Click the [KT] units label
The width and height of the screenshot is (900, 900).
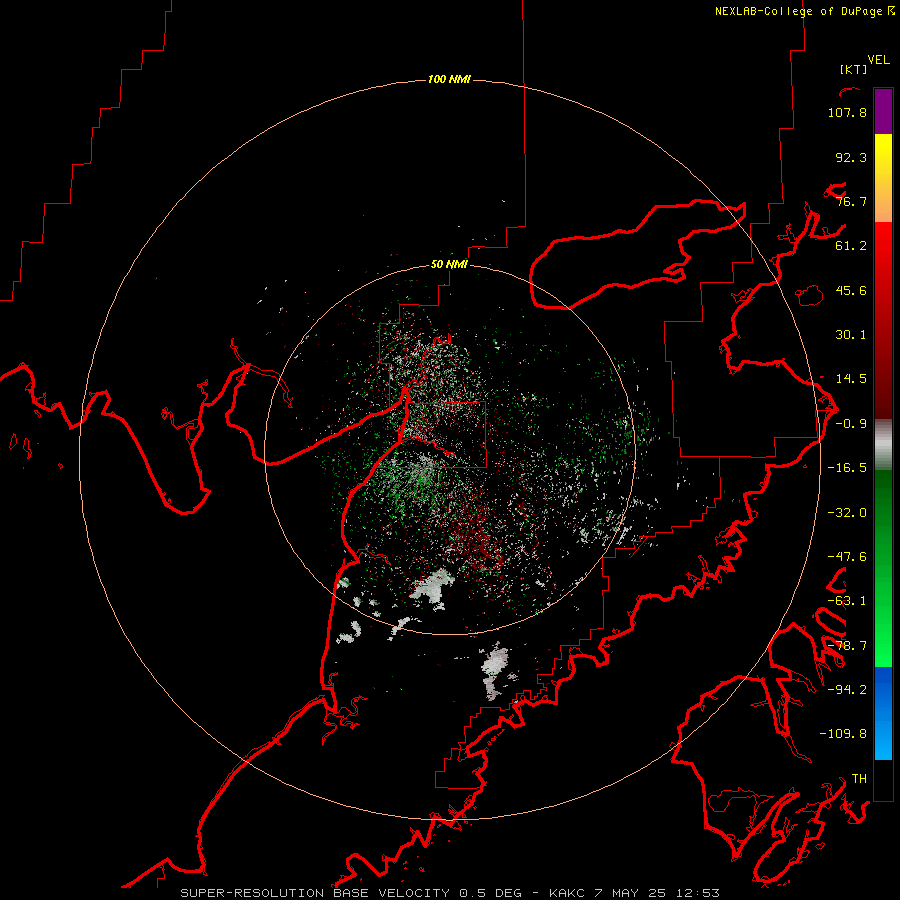point(853,69)
